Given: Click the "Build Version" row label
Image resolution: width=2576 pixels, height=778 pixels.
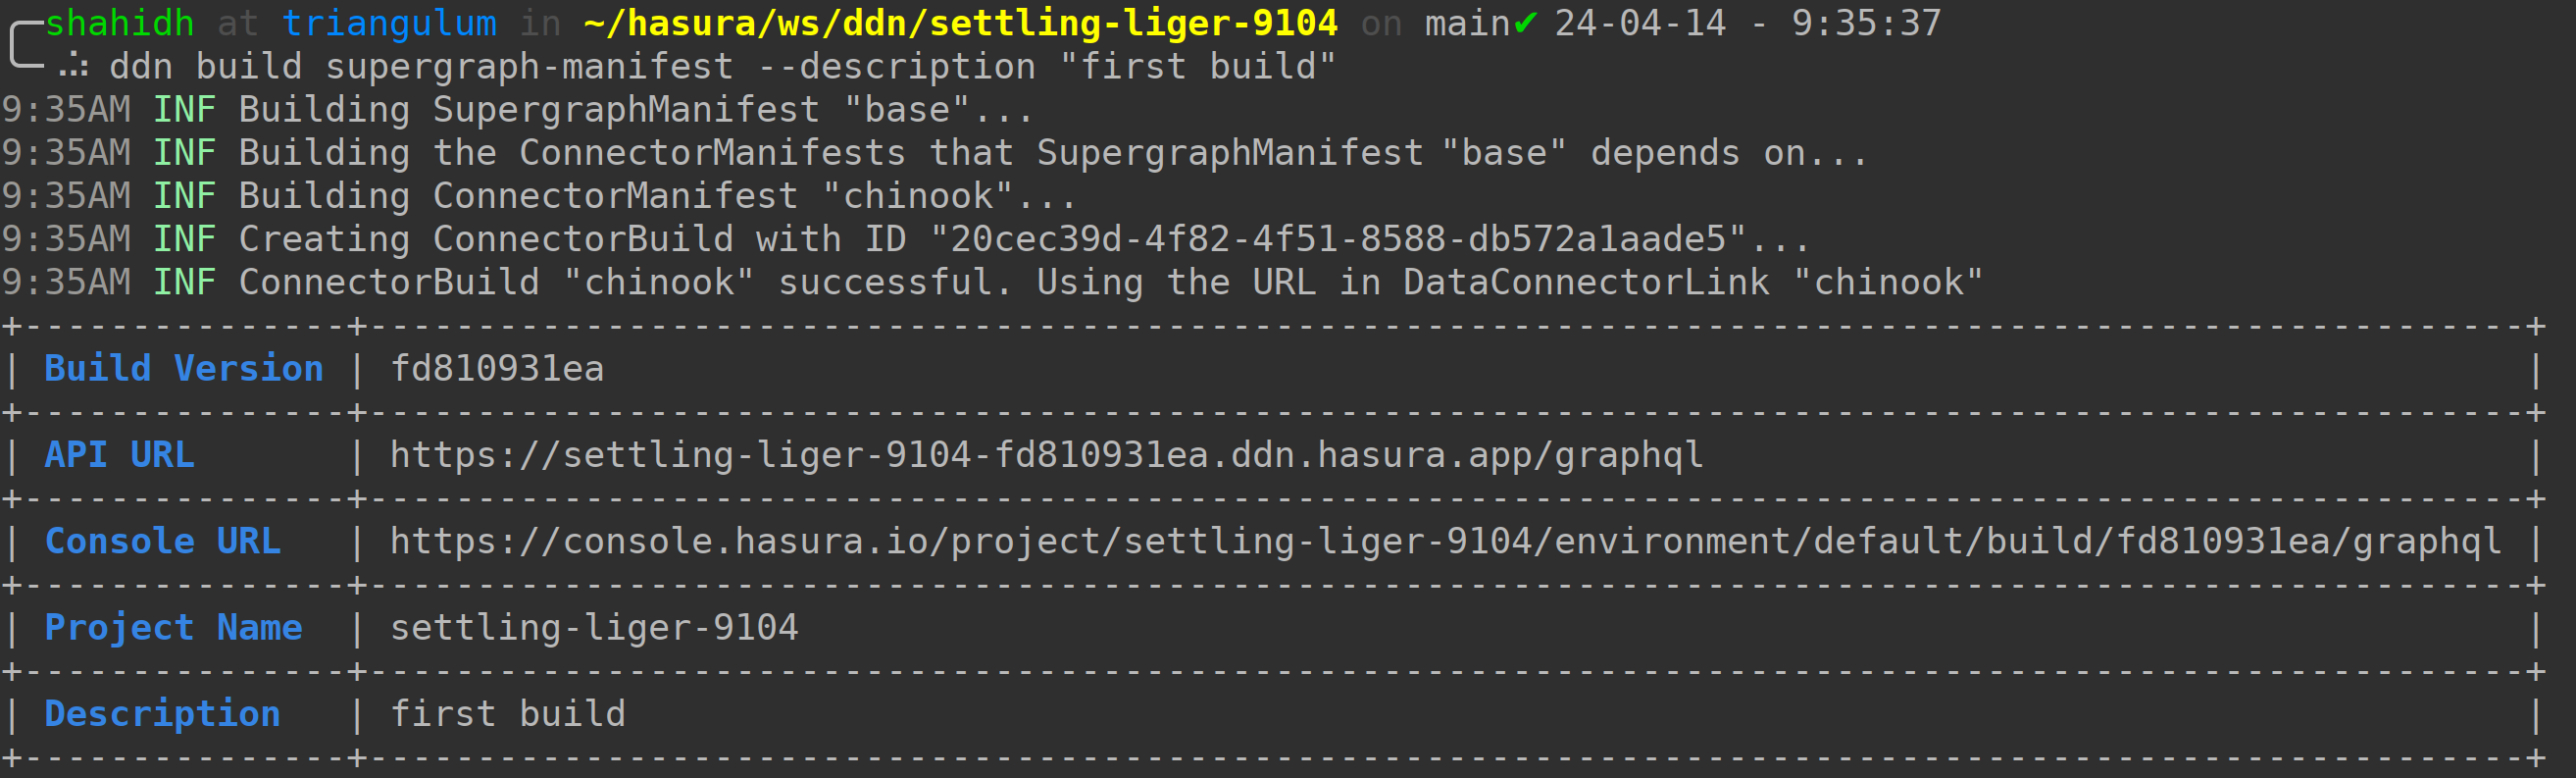Looking at the screenshot, I should 184,369.
